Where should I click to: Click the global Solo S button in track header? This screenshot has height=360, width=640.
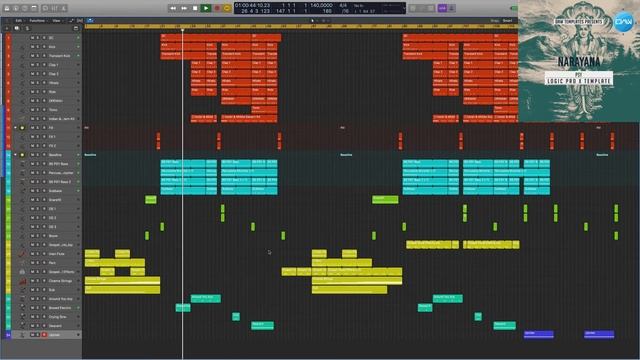(27, 29)
